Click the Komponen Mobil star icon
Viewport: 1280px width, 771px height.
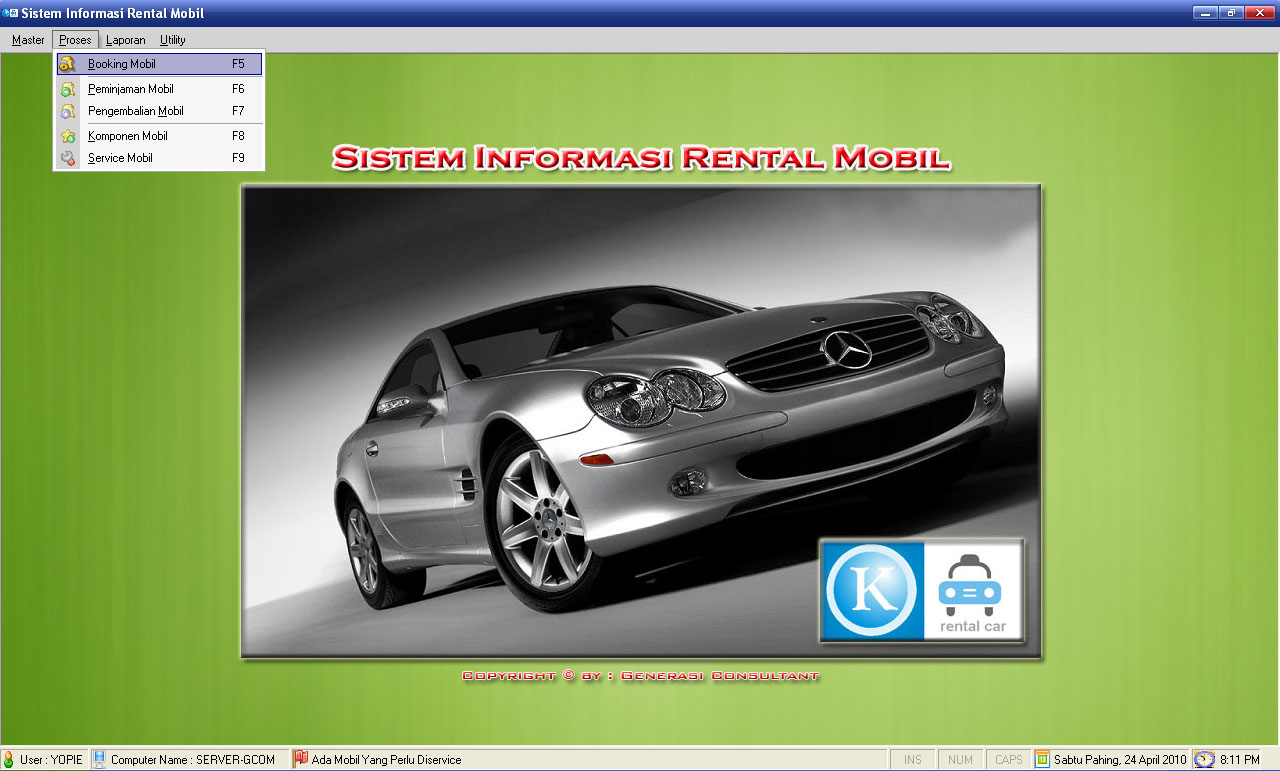click(67, 136)
